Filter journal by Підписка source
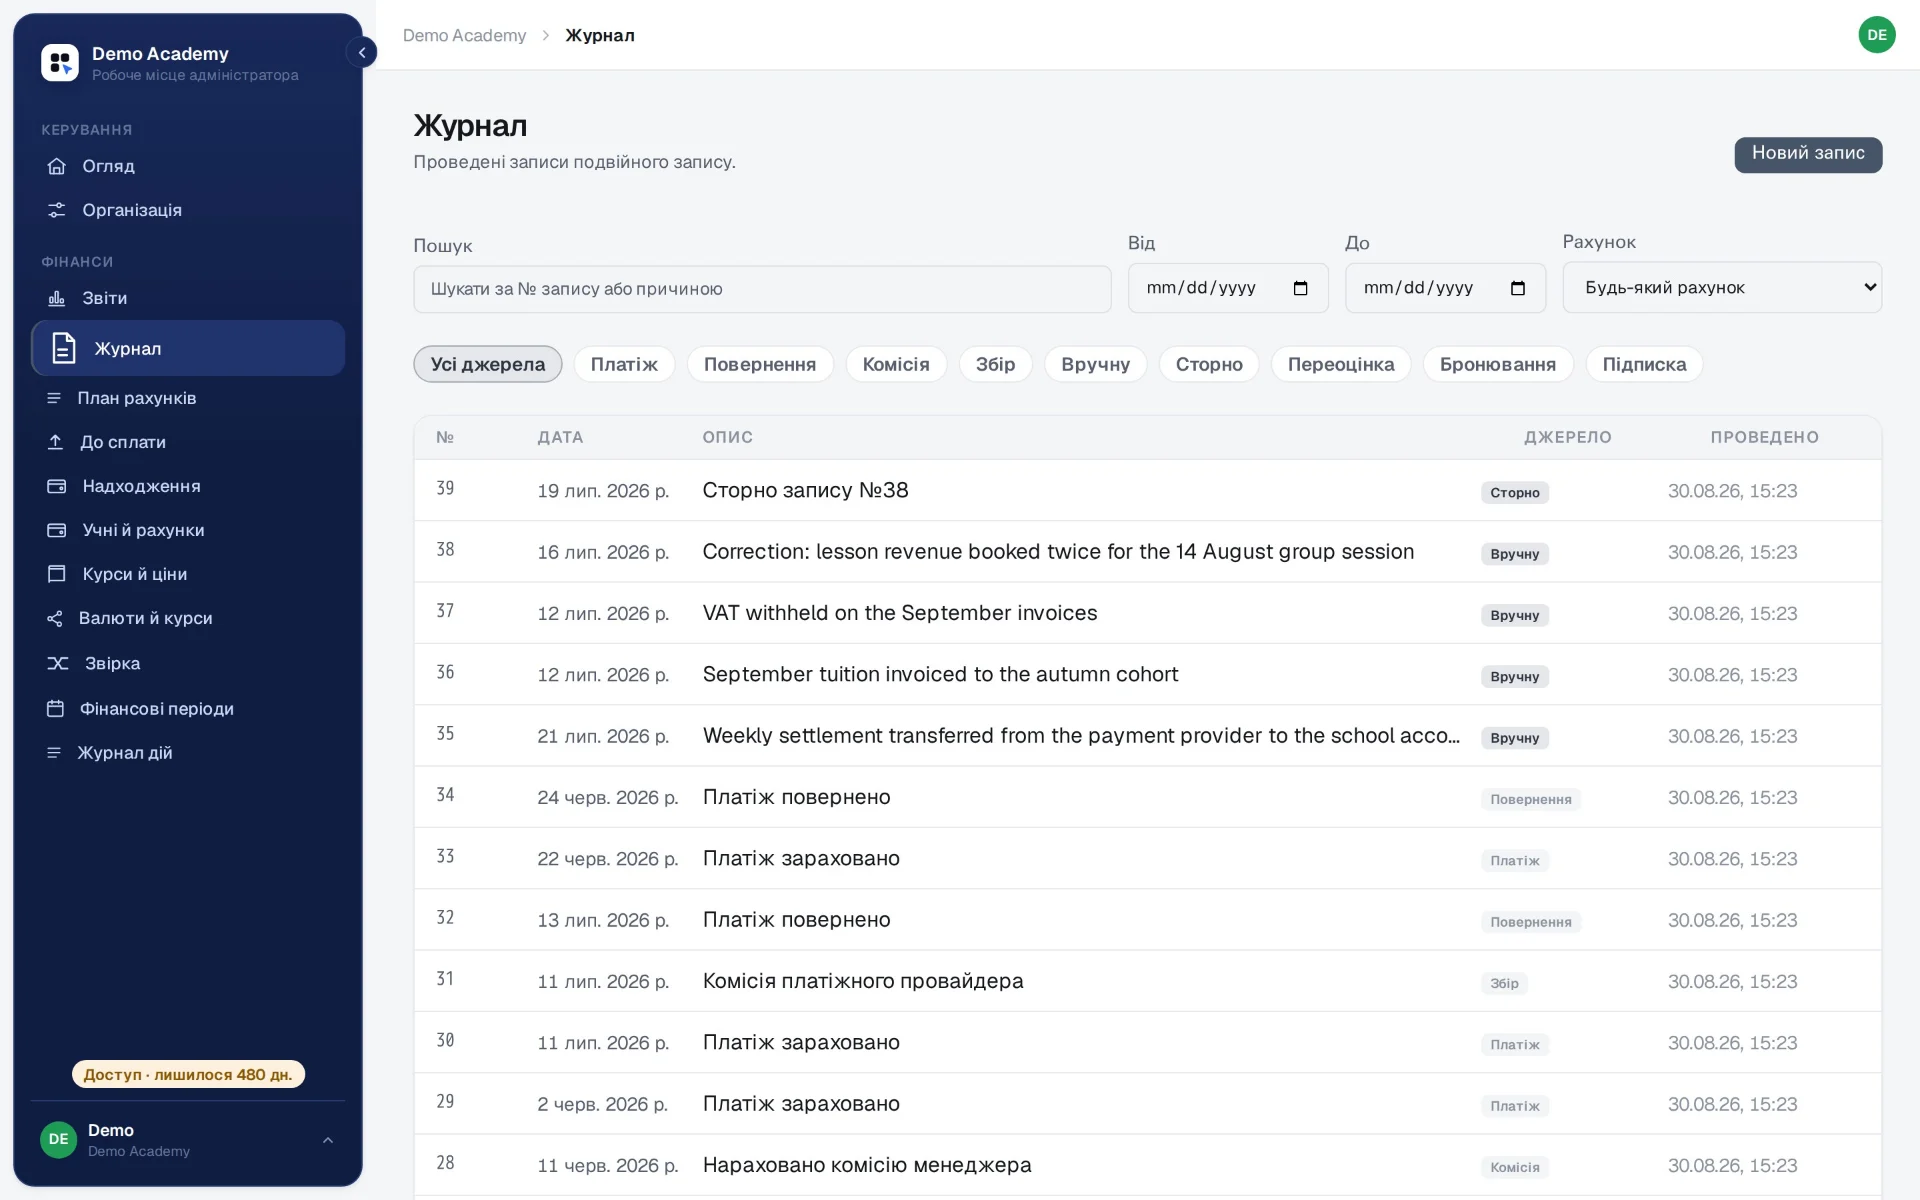 click(1644, 364)
